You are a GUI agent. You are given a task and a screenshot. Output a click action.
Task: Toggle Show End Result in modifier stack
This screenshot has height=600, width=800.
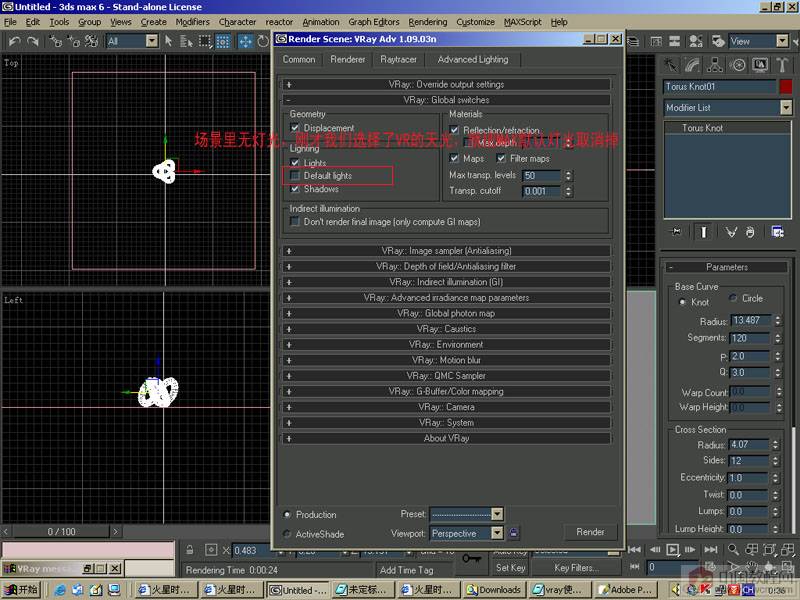point(704,232)
